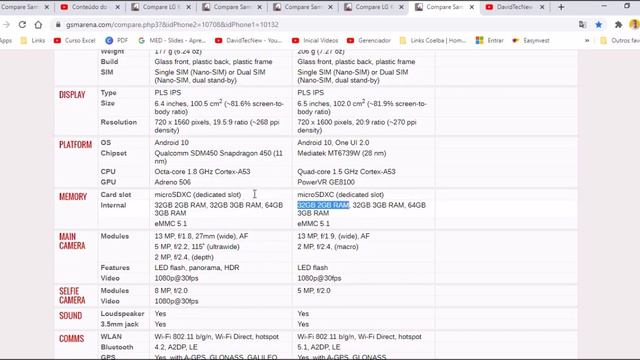Click the 3.5mm jack label
The width and height of the screenshot is (640, 360).
[x=120, y=324]
